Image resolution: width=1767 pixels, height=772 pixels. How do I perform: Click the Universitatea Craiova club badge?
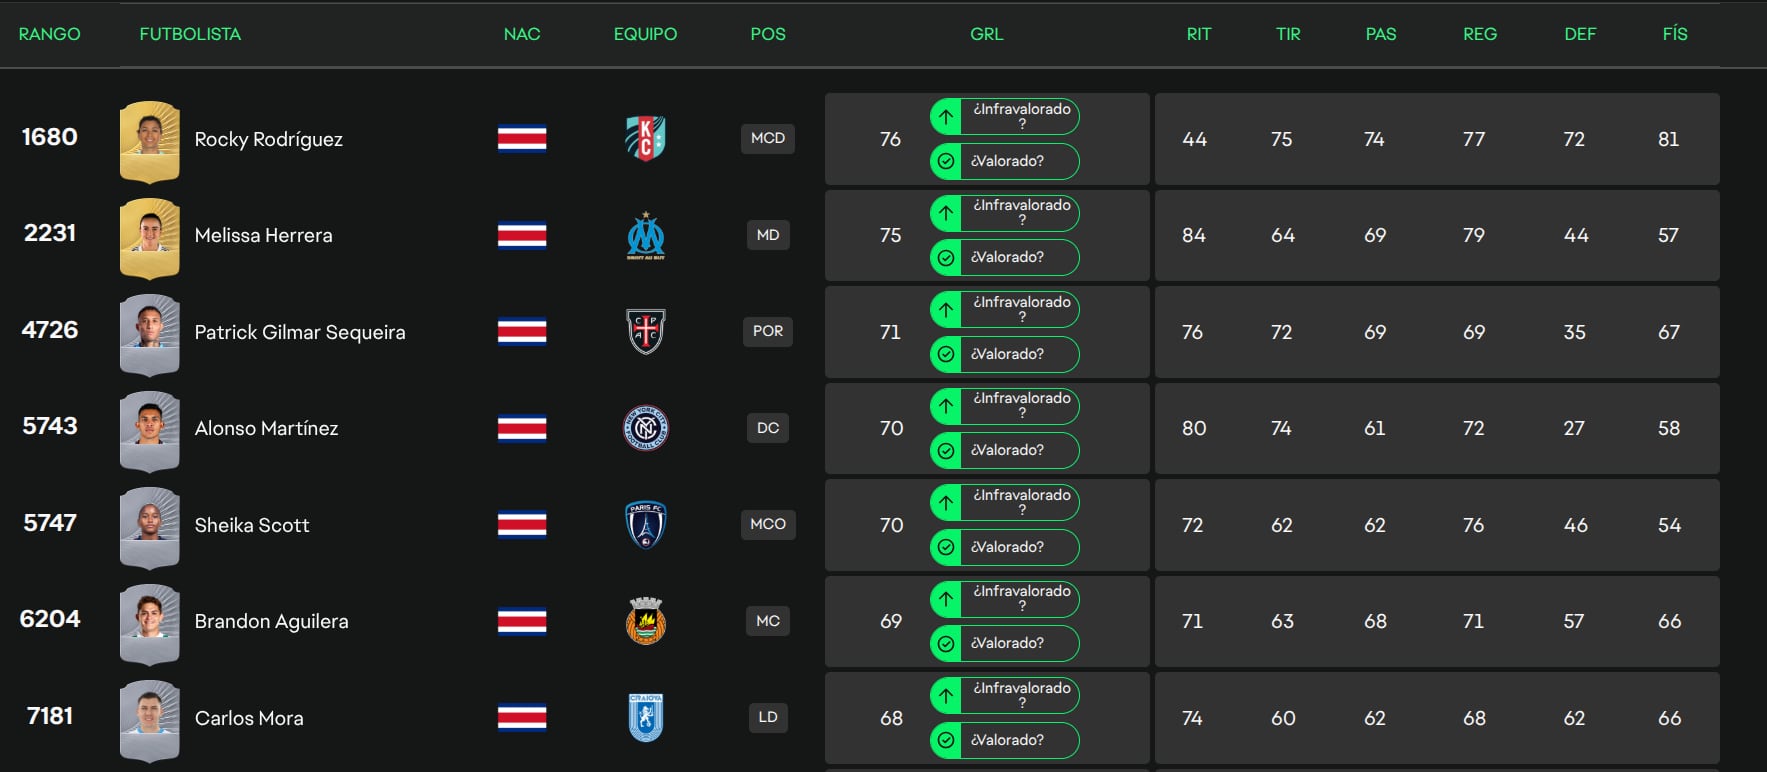645,717
